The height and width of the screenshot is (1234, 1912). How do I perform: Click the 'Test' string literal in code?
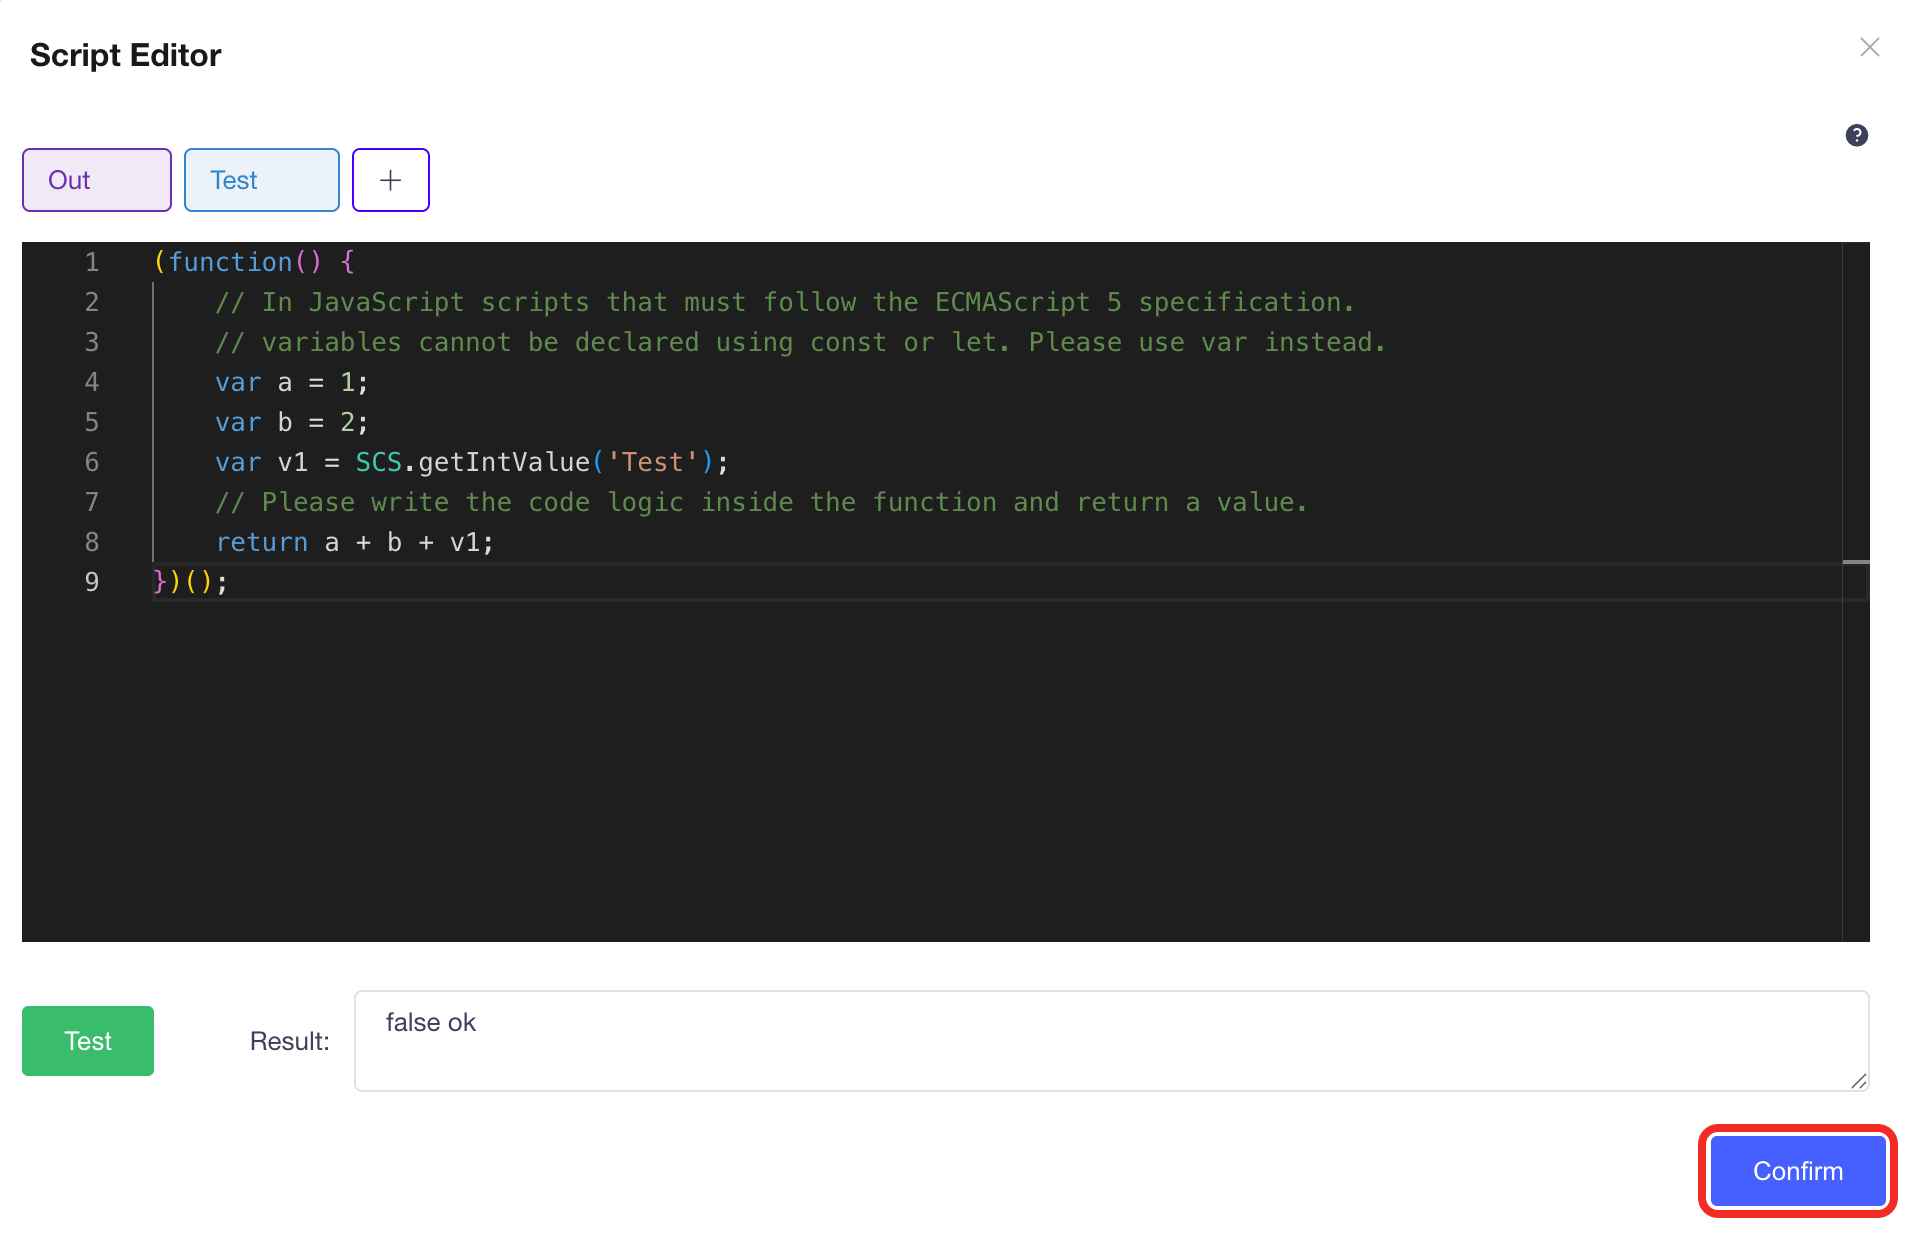pos(652,462)
